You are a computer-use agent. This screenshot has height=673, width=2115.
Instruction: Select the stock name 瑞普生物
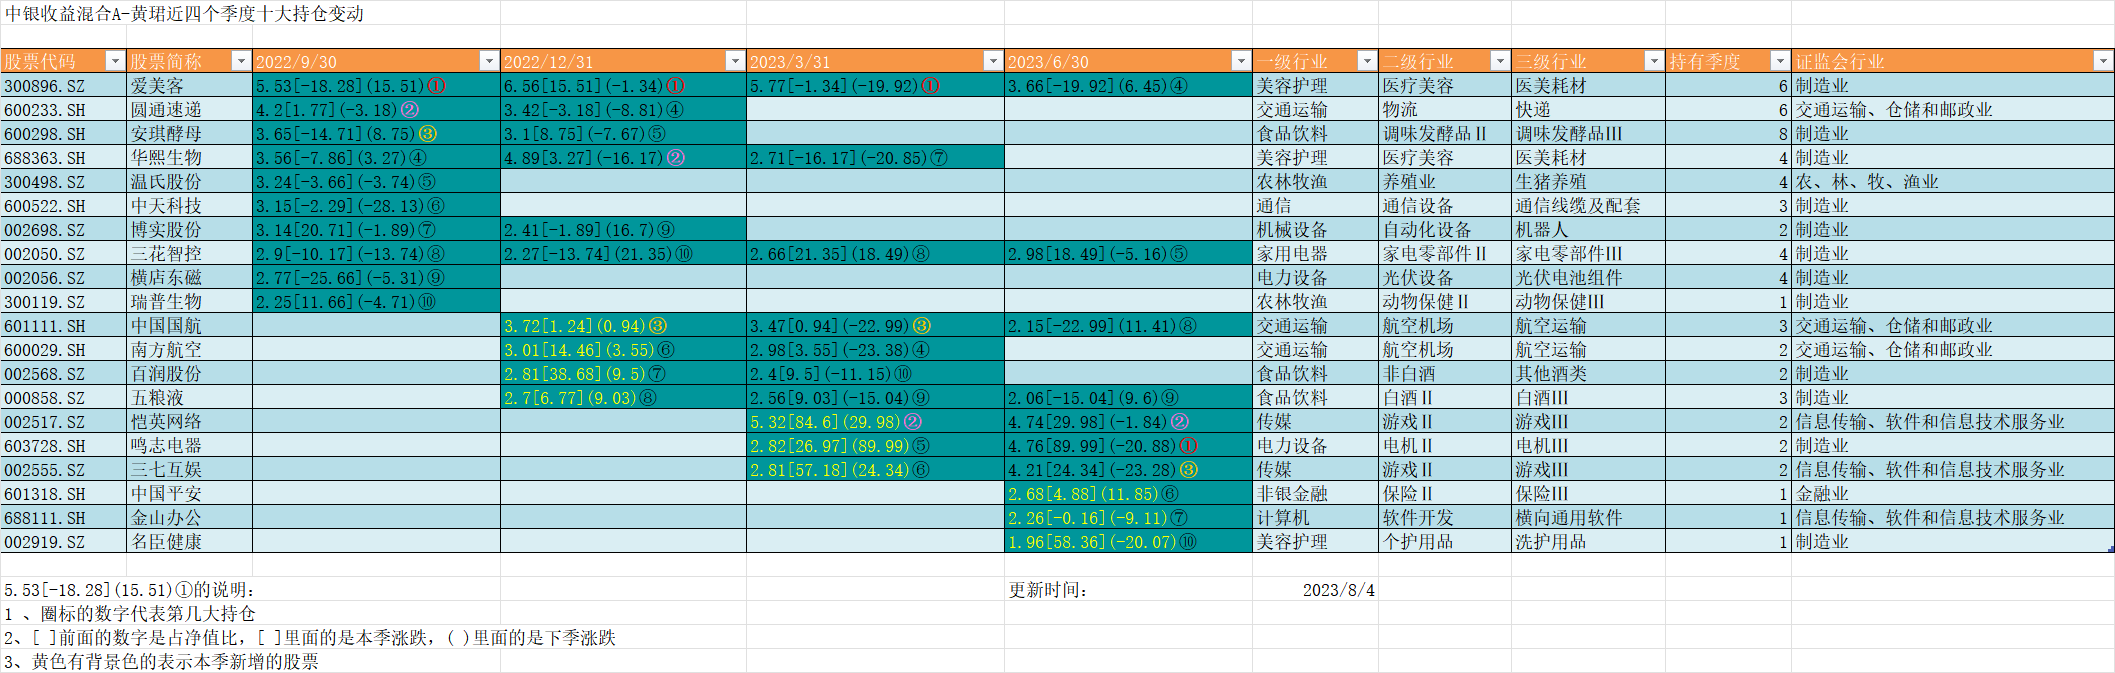coord(189,302)
